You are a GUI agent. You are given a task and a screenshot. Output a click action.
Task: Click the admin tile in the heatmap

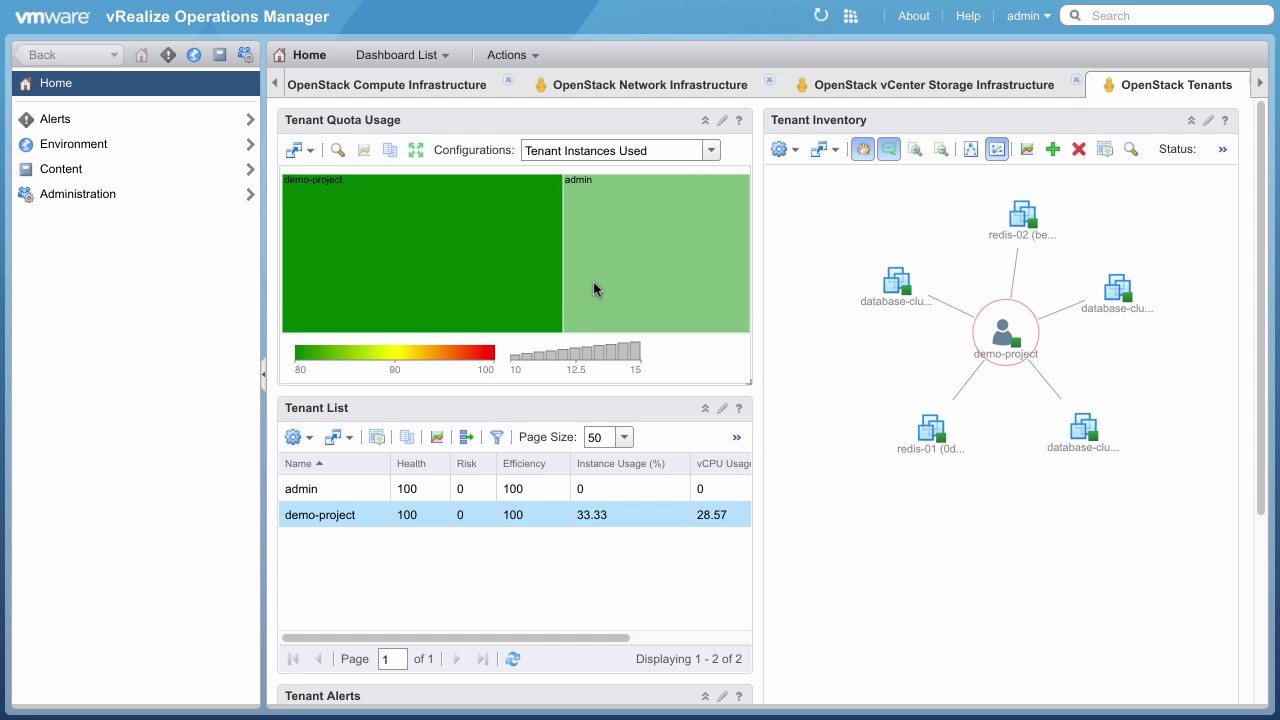click(656, 253)
